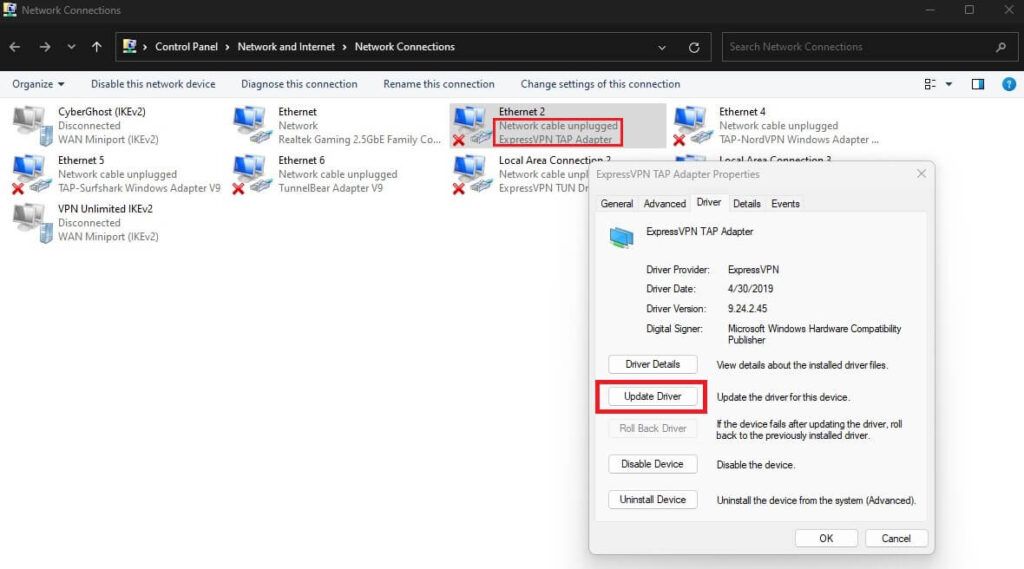Select the CyberGhost (IKEv2) connection icon
The width and height of the screenshot is (1024, 569).
[33, 125]
